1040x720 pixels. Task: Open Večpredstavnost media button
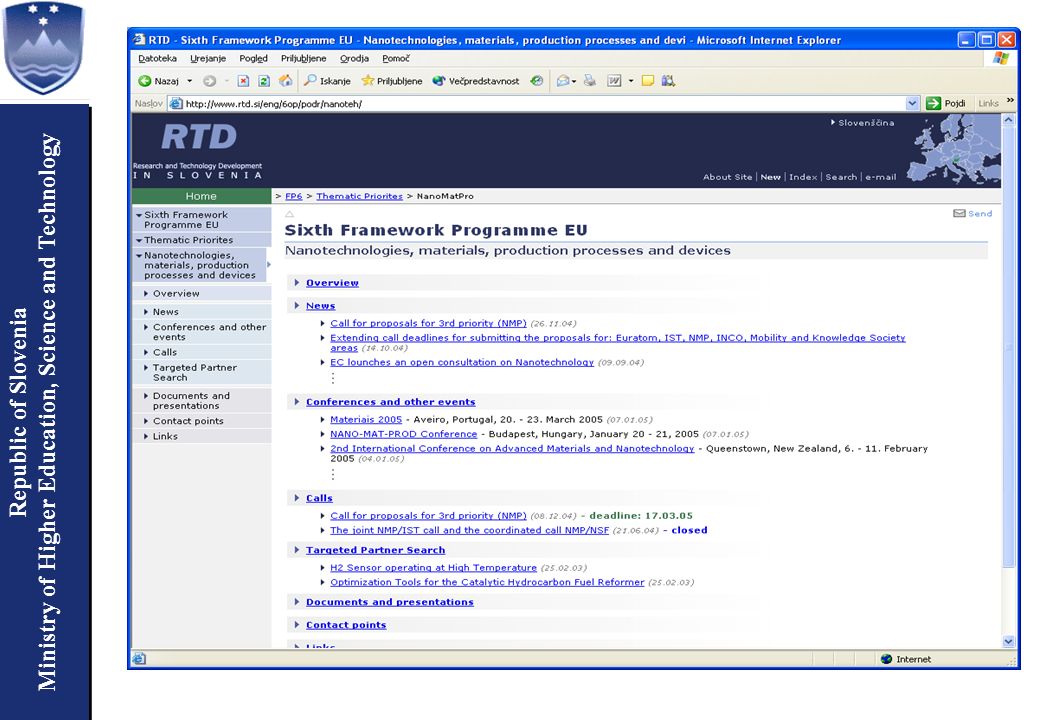coord(476,81)
